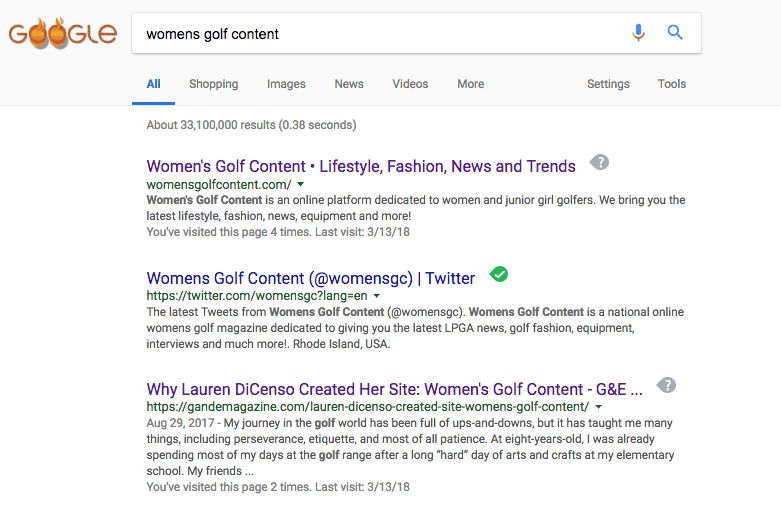Switch to the Images results tab
781x510 pixels.
click(x=286, y=84)
